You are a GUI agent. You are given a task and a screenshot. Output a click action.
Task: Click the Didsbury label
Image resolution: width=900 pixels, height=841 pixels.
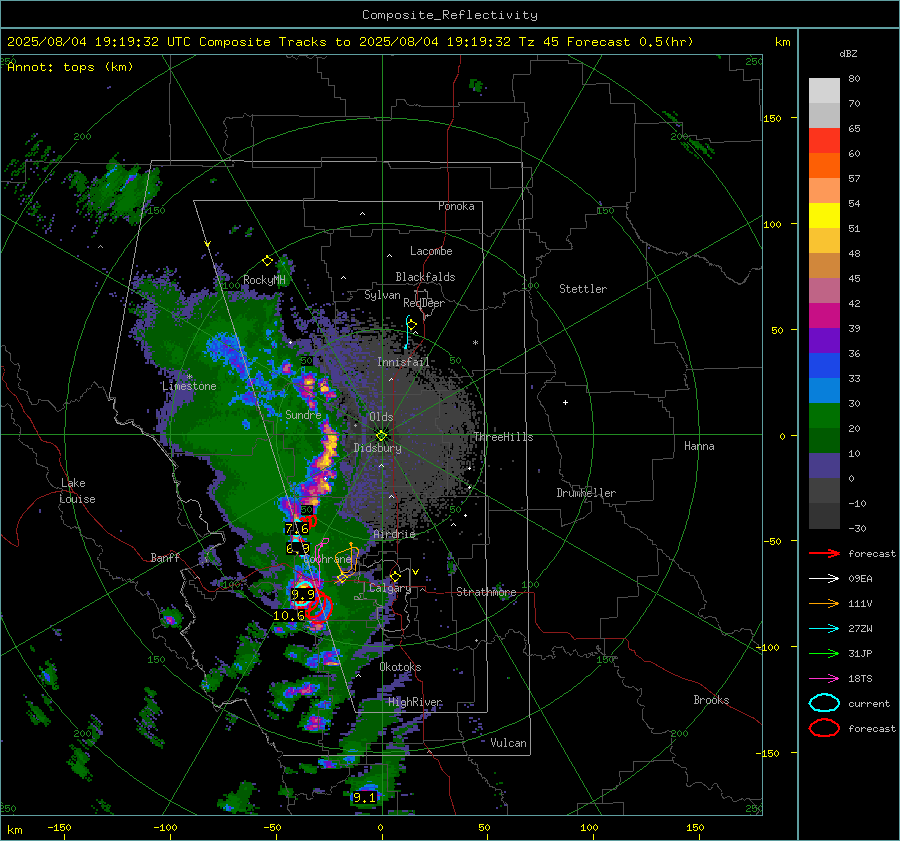tap(377, 448)
